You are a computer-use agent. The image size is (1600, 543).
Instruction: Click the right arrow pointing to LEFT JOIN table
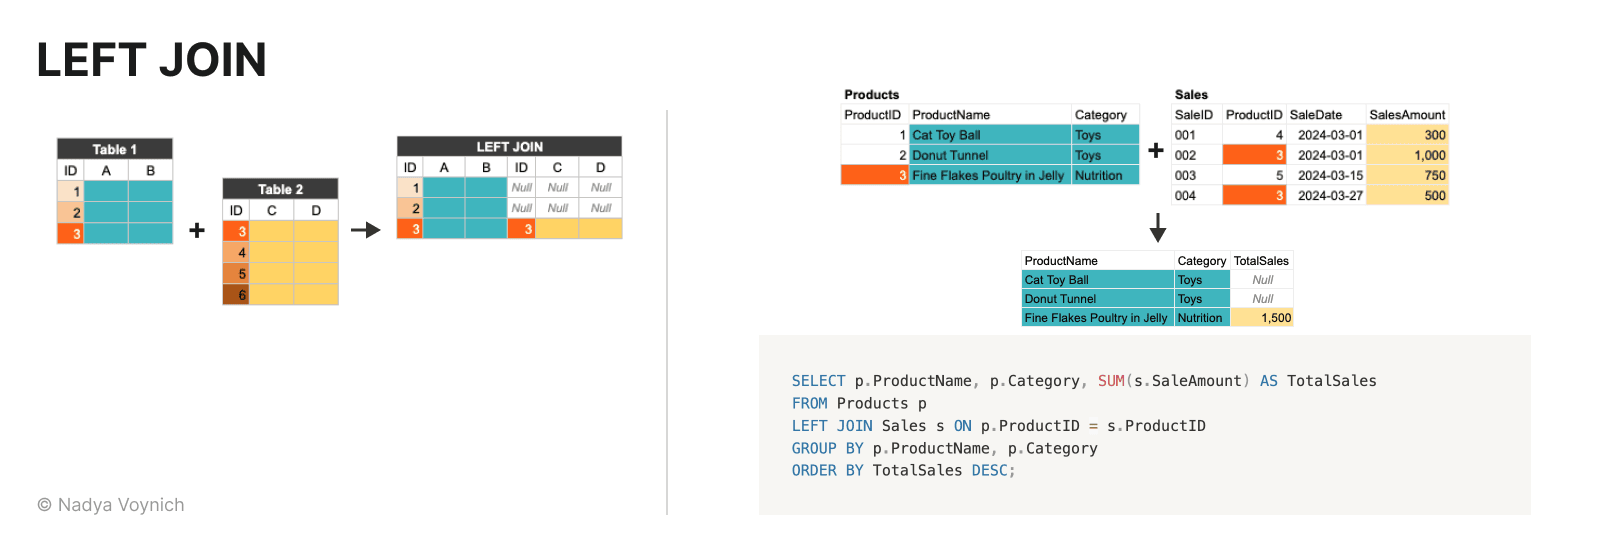[366, 230]
